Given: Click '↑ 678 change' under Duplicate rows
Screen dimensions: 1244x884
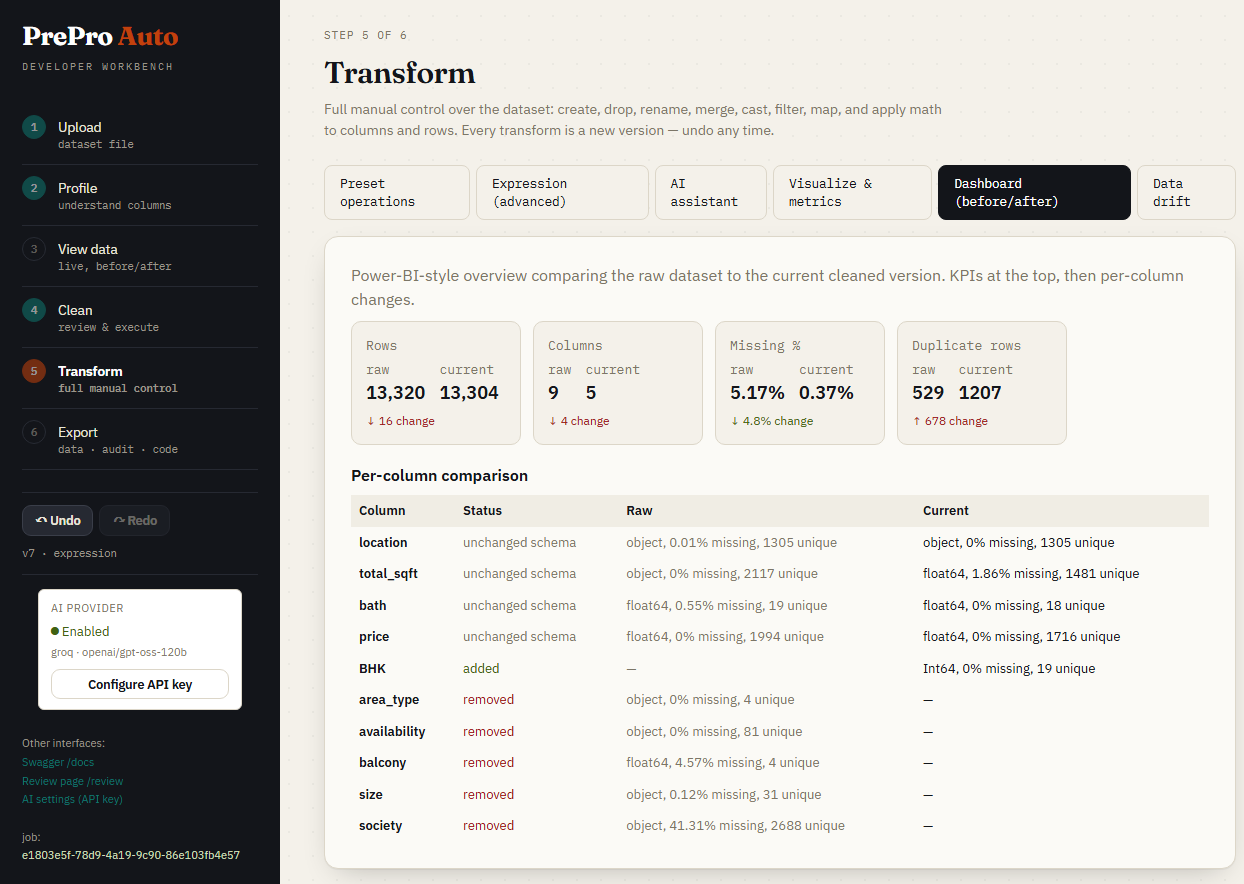Looking at the screenshot, I should point(950,421).
